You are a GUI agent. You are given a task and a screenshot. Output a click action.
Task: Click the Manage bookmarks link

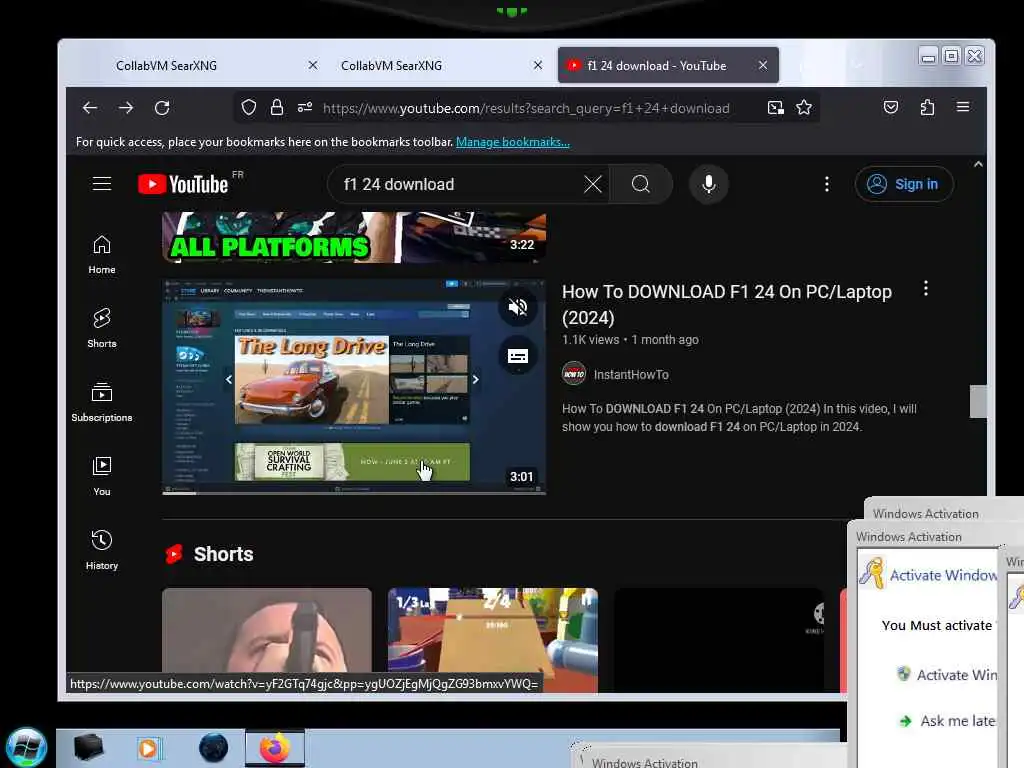pyautogui.click(x=513, y=142)
